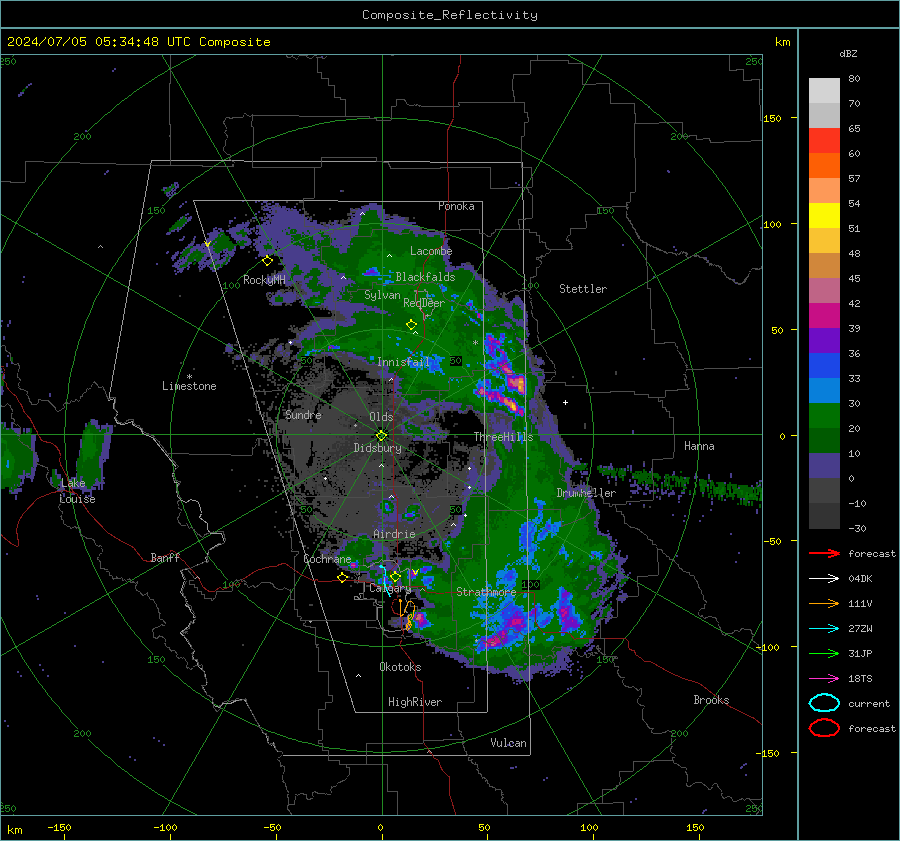Click the Sundre label
The image size is (900, 841).
(303, 415)
